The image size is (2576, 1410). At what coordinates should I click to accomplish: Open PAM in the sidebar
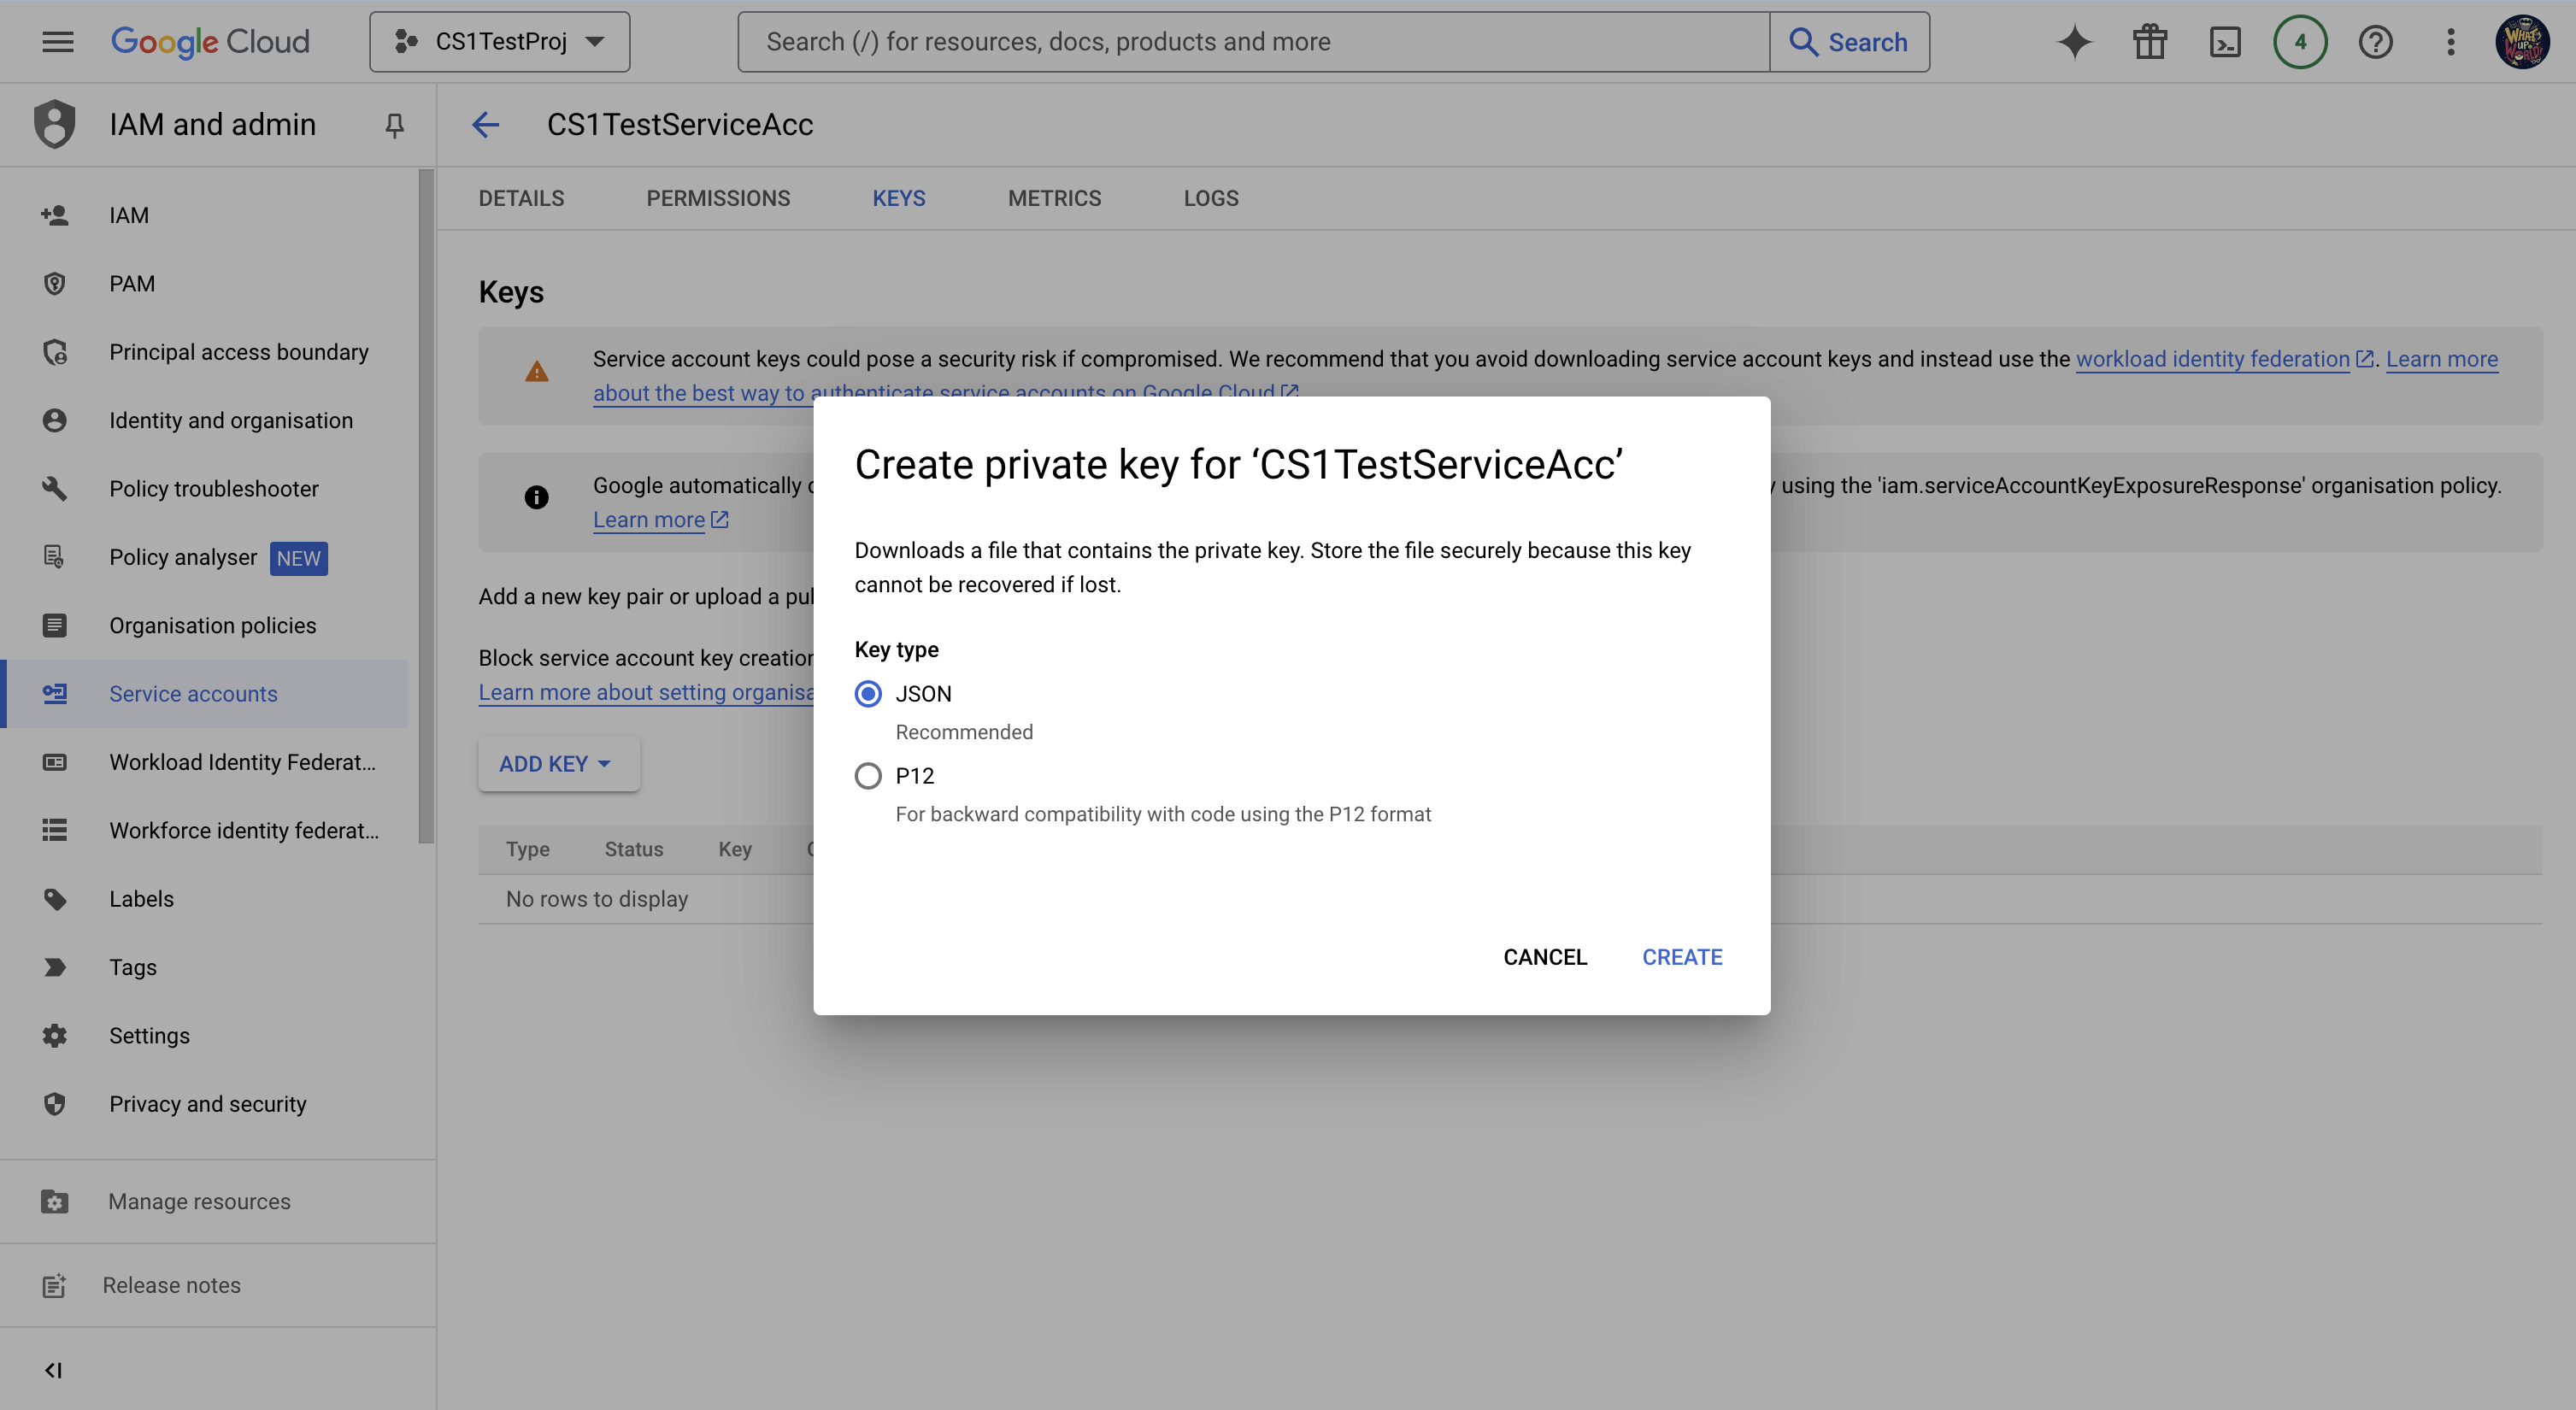204,284
